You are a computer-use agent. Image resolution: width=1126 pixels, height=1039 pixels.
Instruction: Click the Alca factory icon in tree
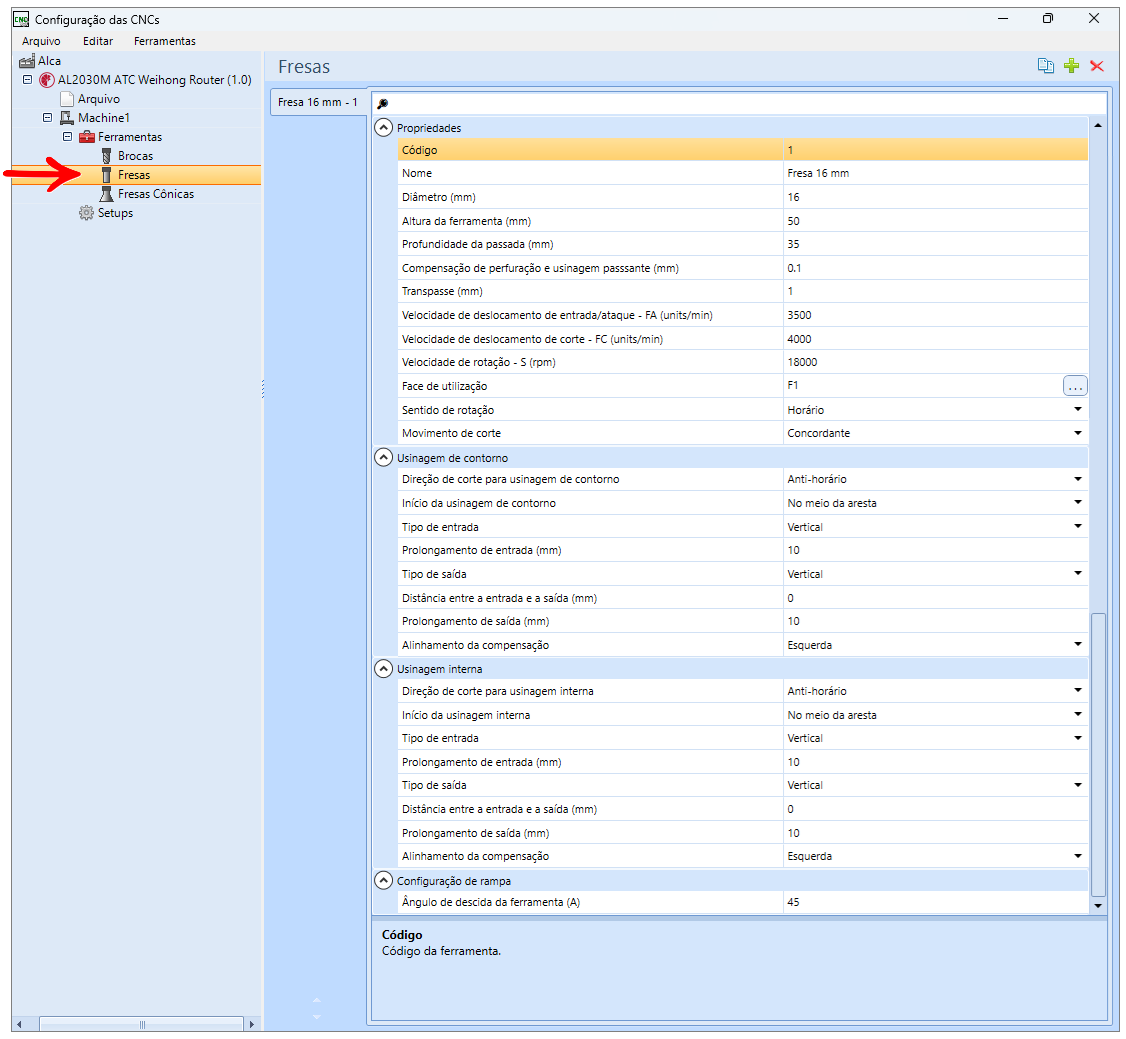pos(27,61)
